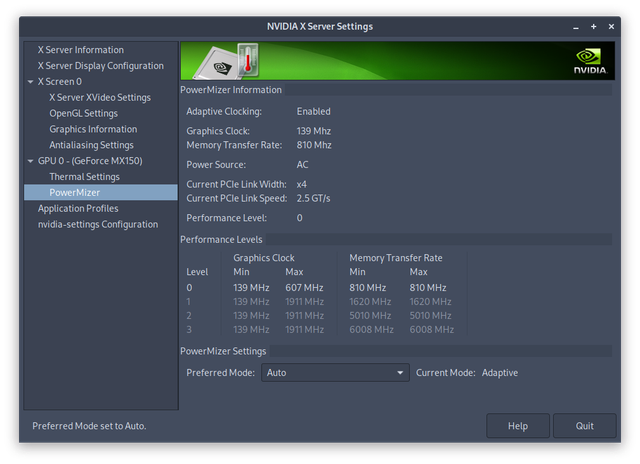Click the 'Graphics Clock' table header
Screen dimensions: 640x464
coord(264,258)
